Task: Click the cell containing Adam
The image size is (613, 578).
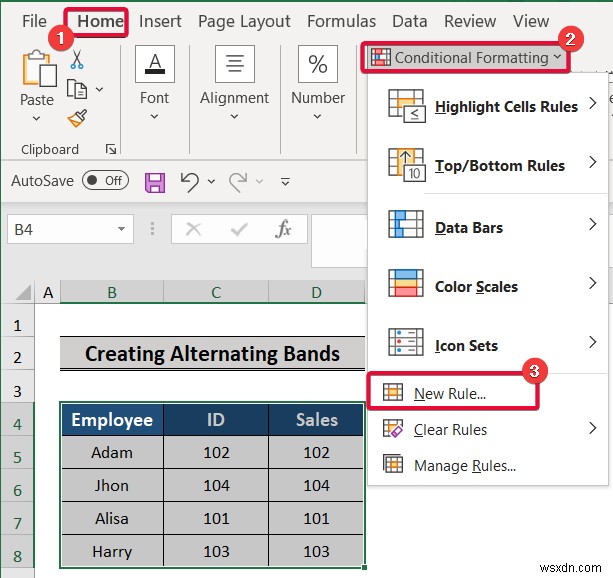Action: click(112, 452)
